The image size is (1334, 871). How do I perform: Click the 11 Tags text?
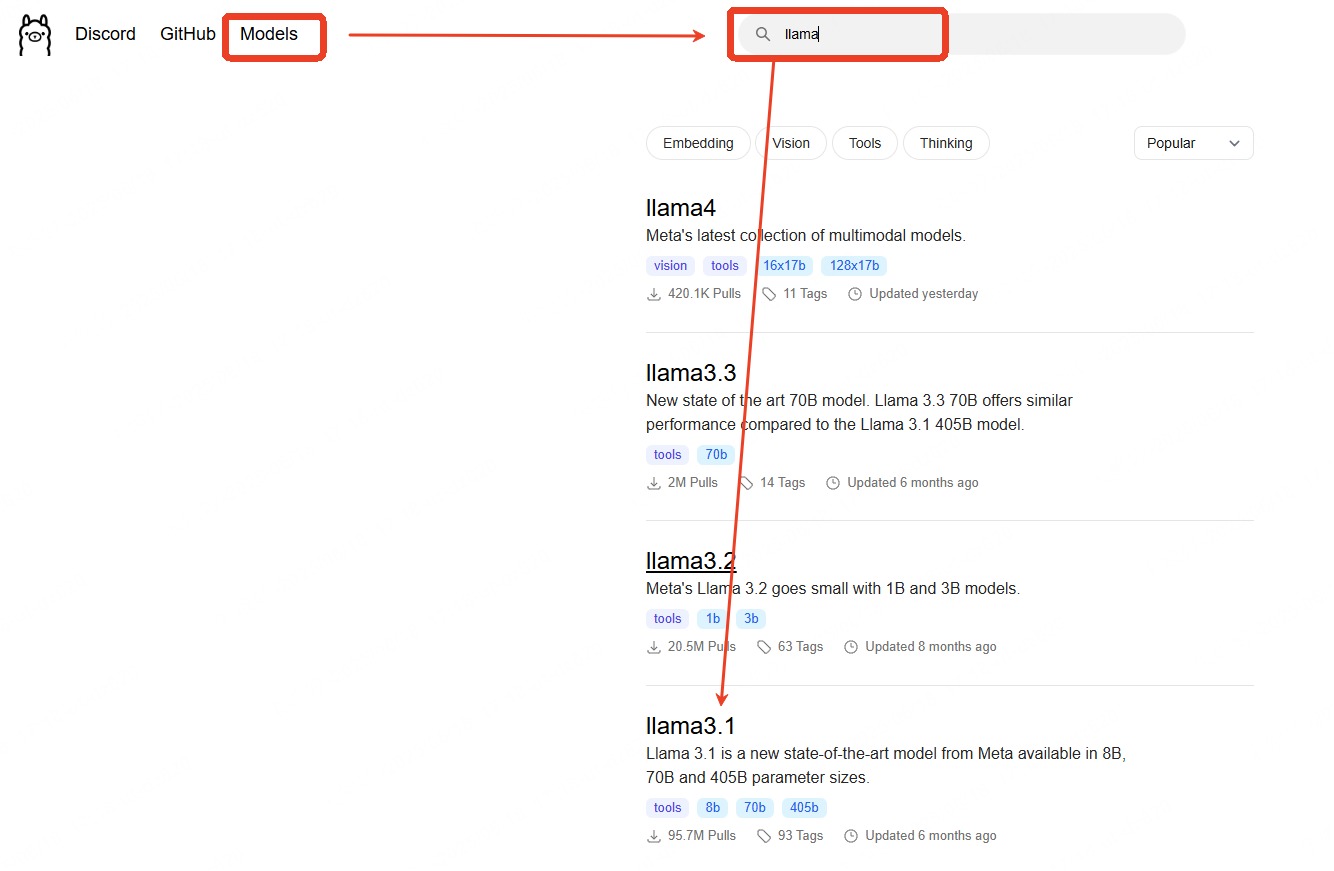(805, 294)
